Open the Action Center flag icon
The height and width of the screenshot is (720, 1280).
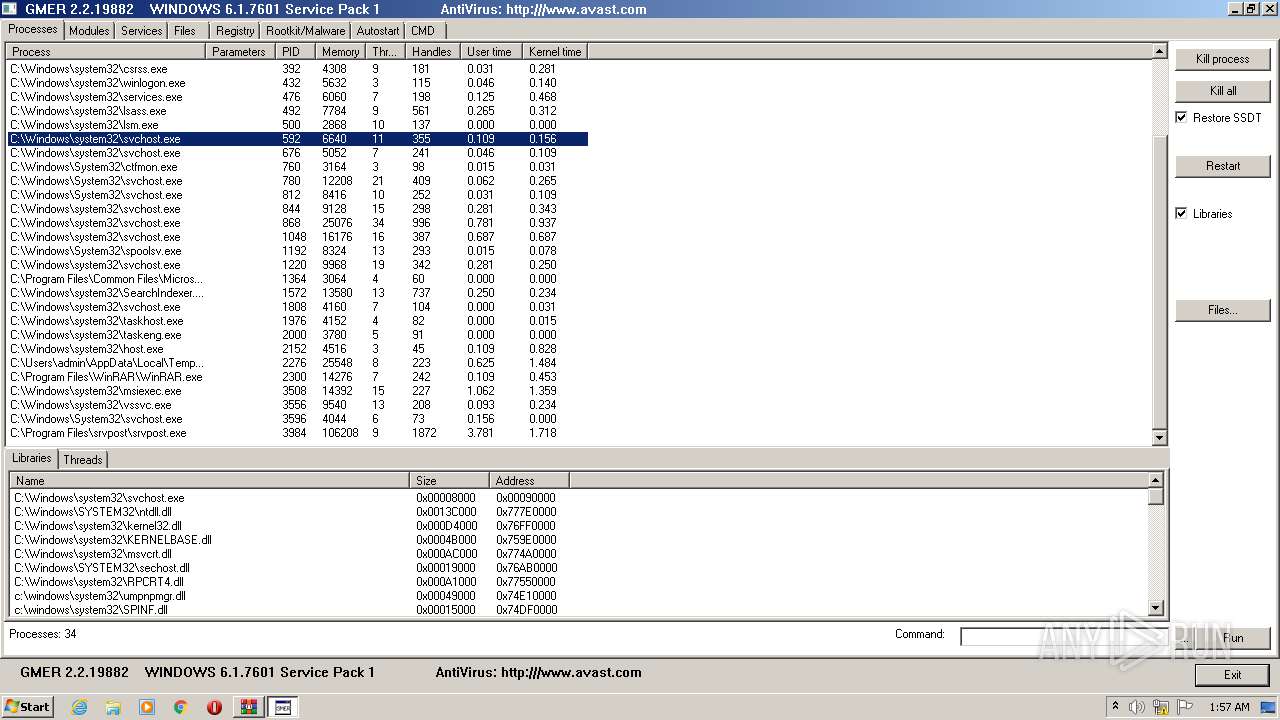pos(1185,707)
